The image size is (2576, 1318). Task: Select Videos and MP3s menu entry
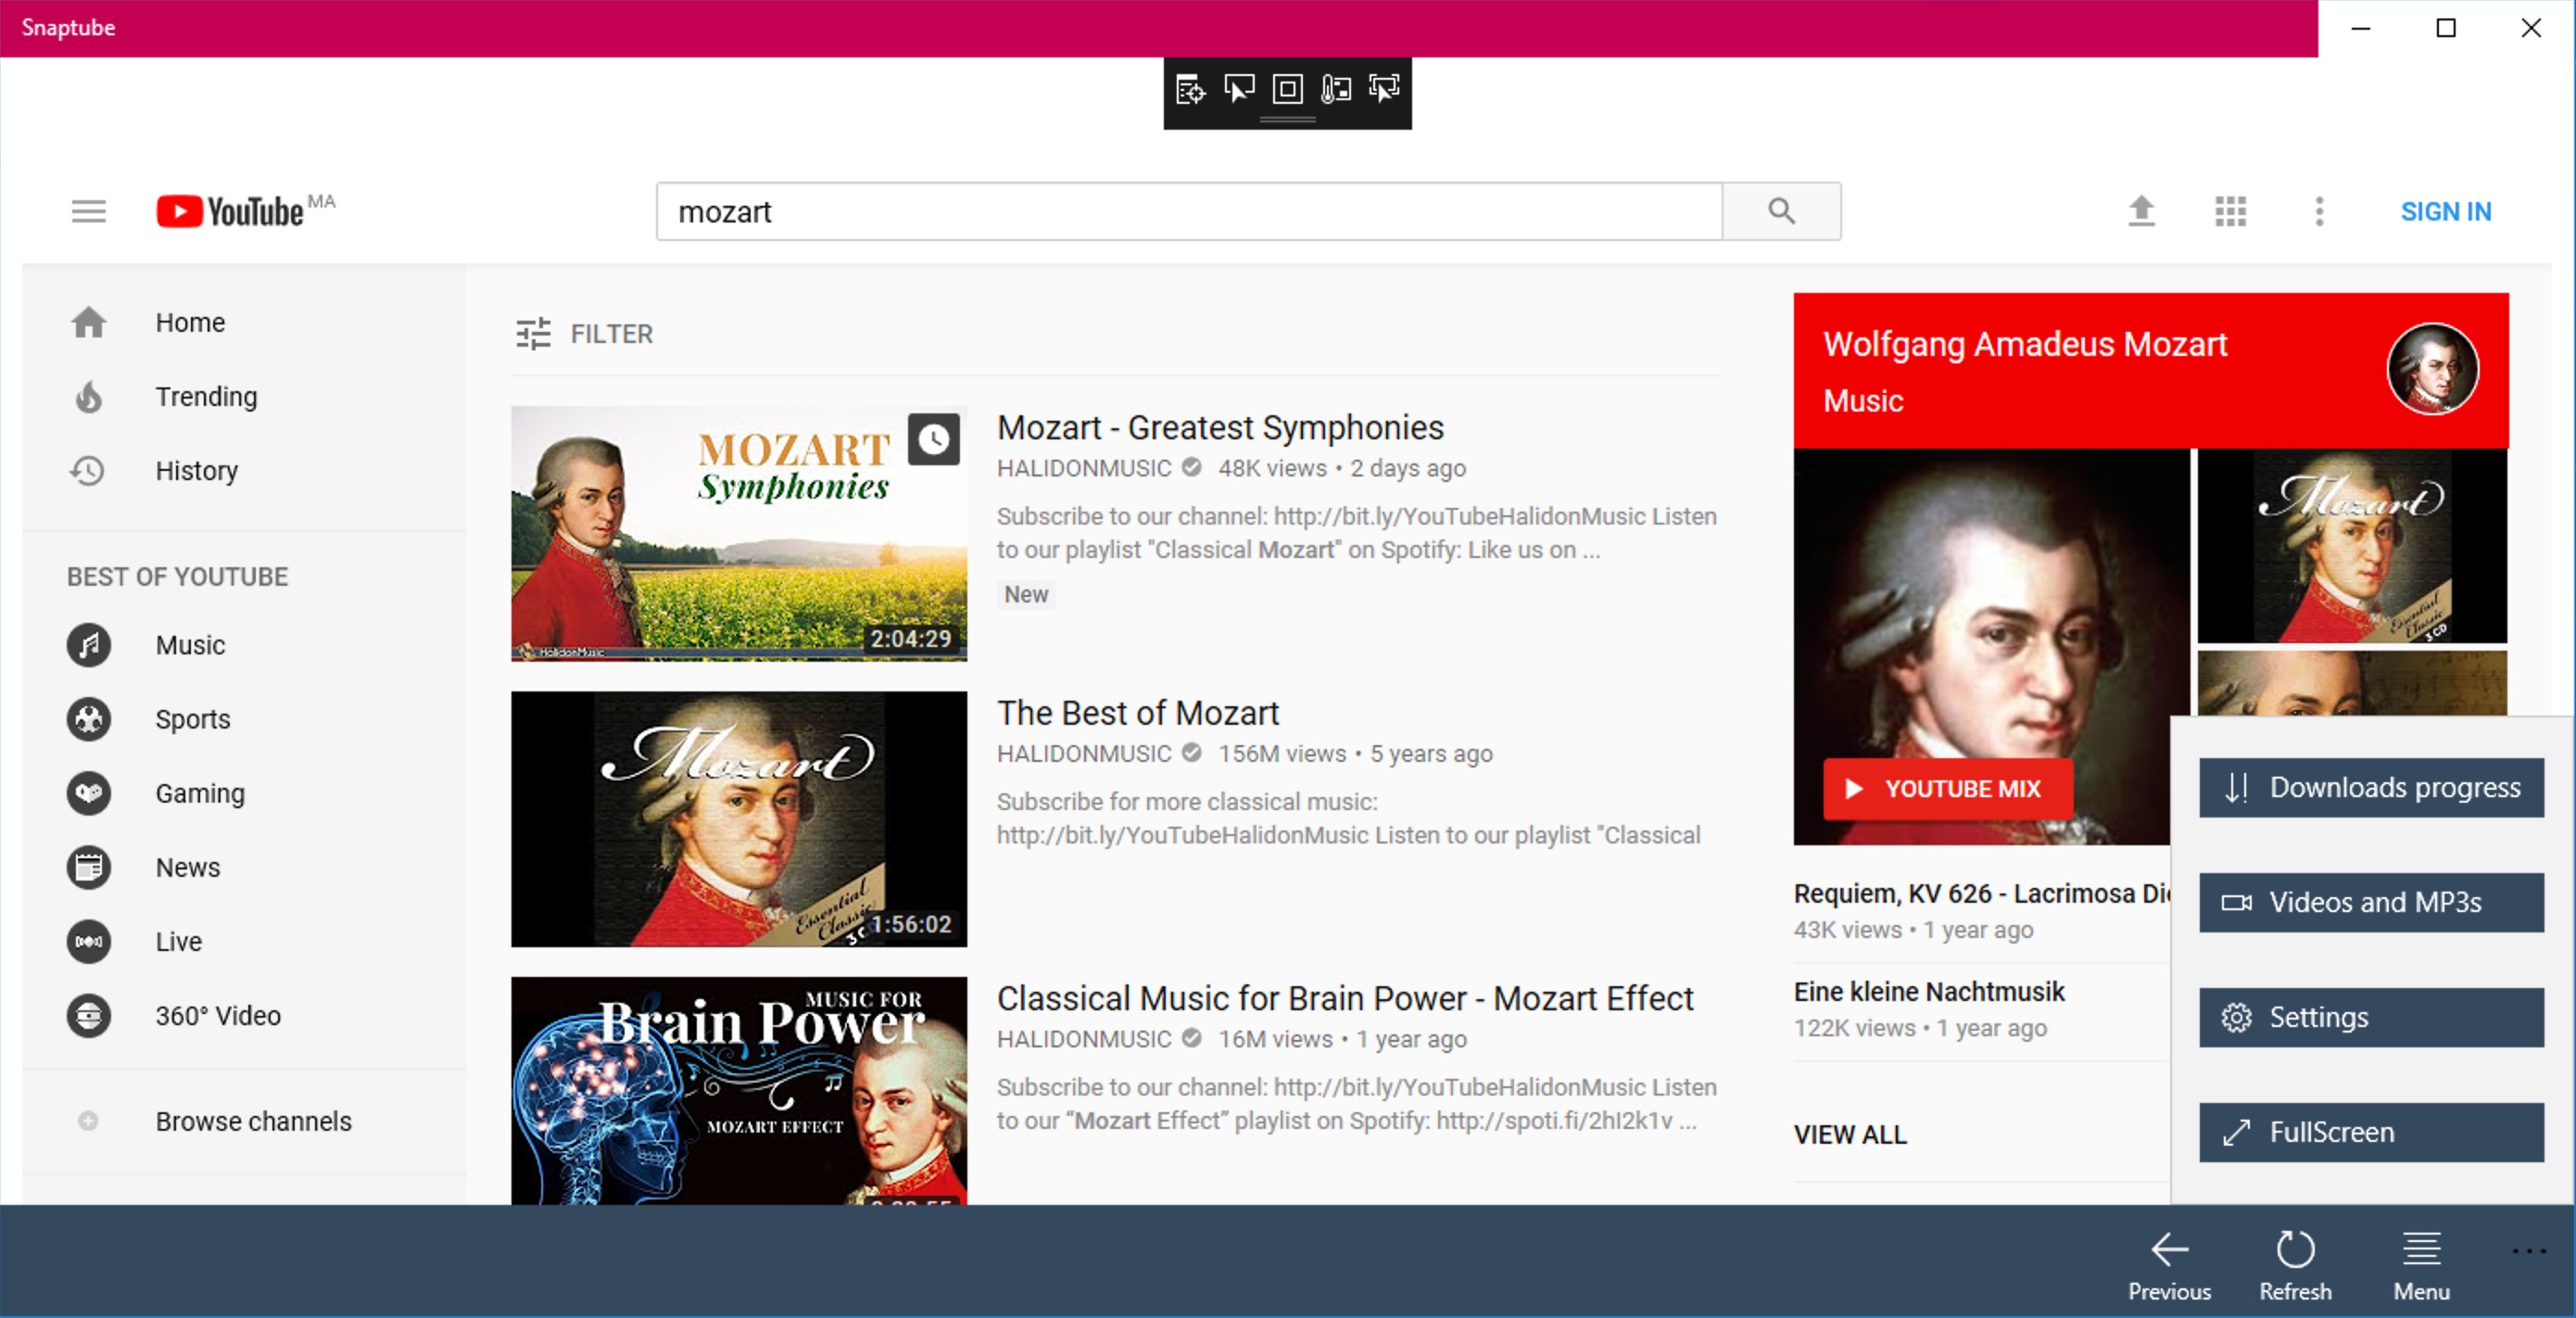(x=2371, y=903)
